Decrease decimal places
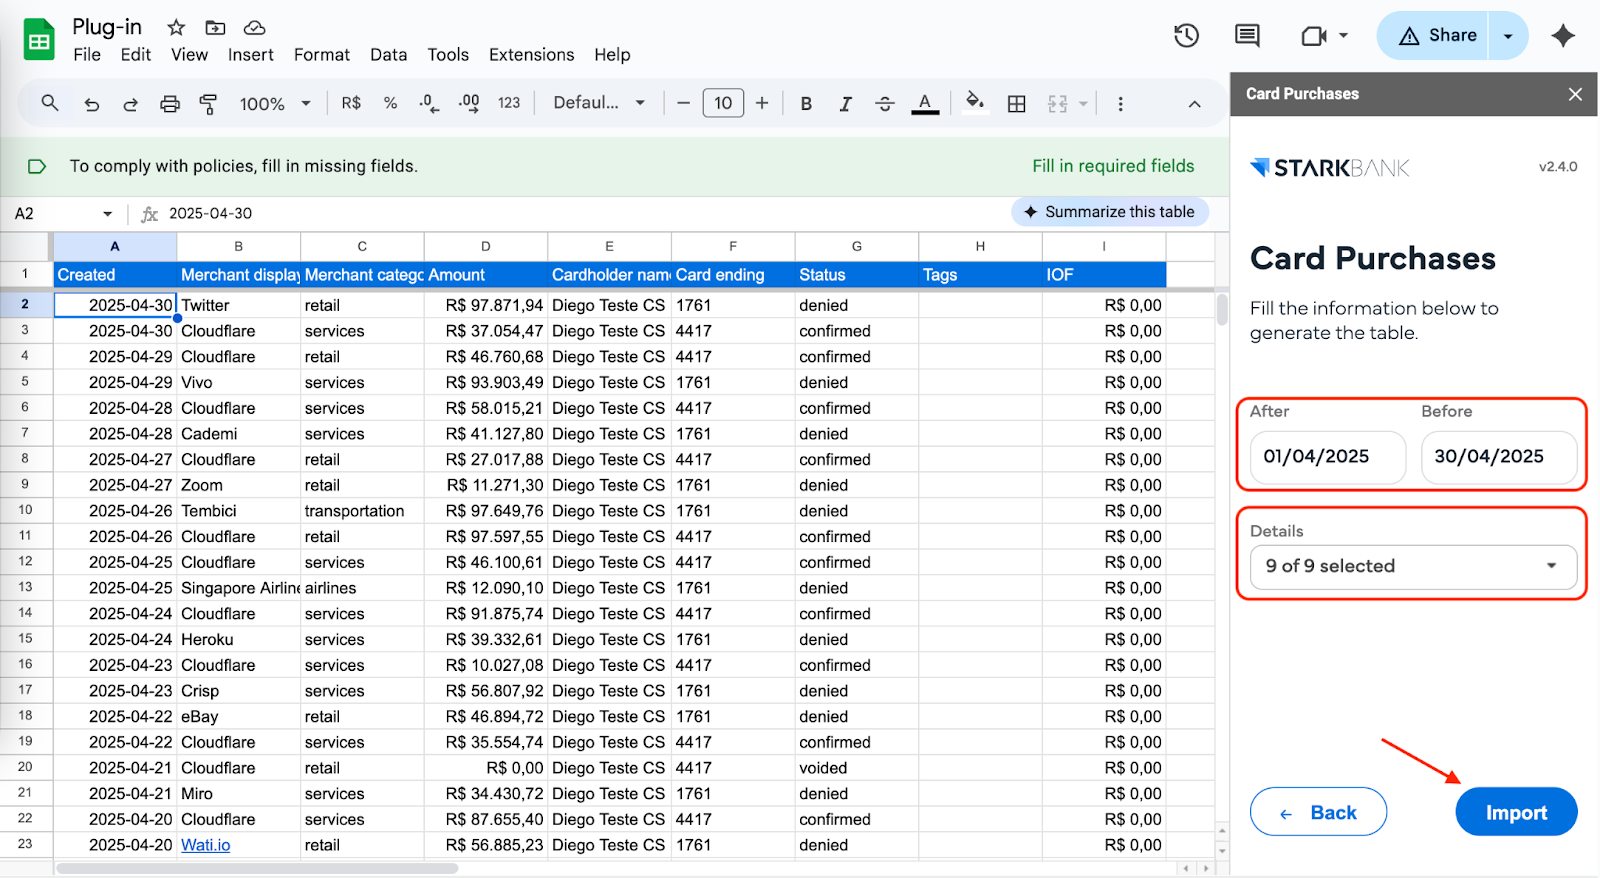The width and height of the screenshot is (1600, 878). pyautogui.click(x=429, y=103)
